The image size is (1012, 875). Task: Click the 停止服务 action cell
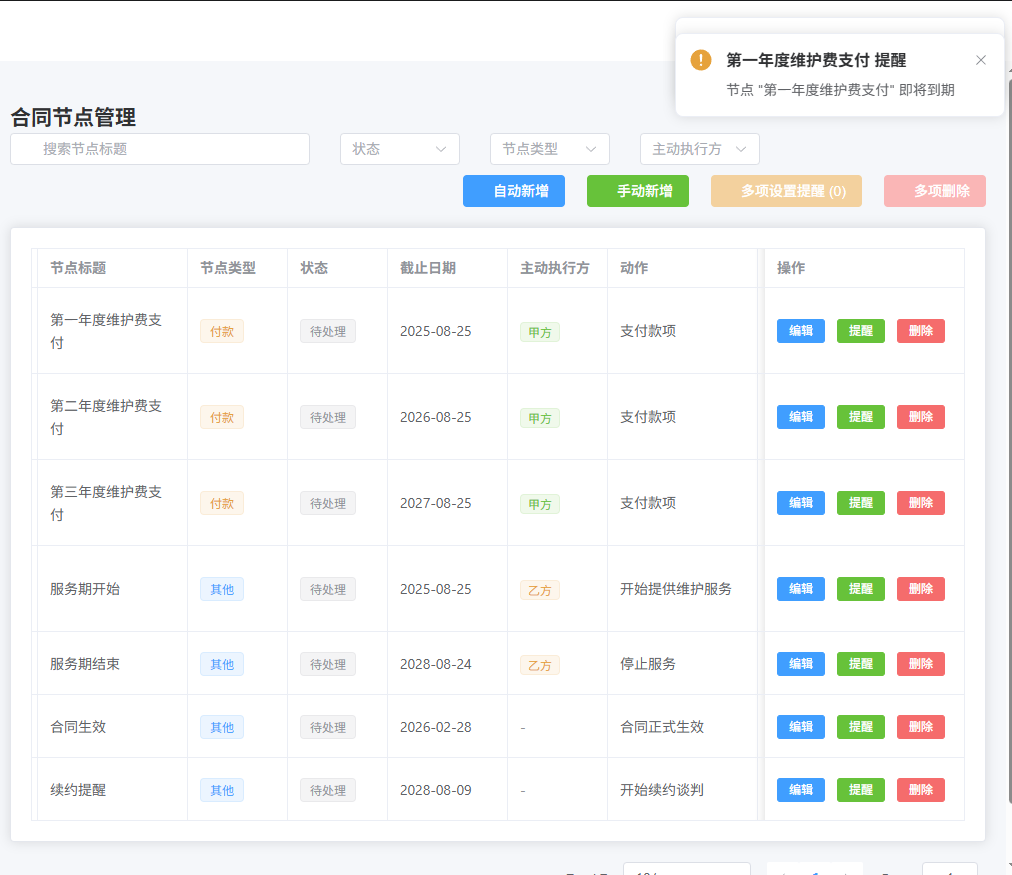(x=648, y=664)
